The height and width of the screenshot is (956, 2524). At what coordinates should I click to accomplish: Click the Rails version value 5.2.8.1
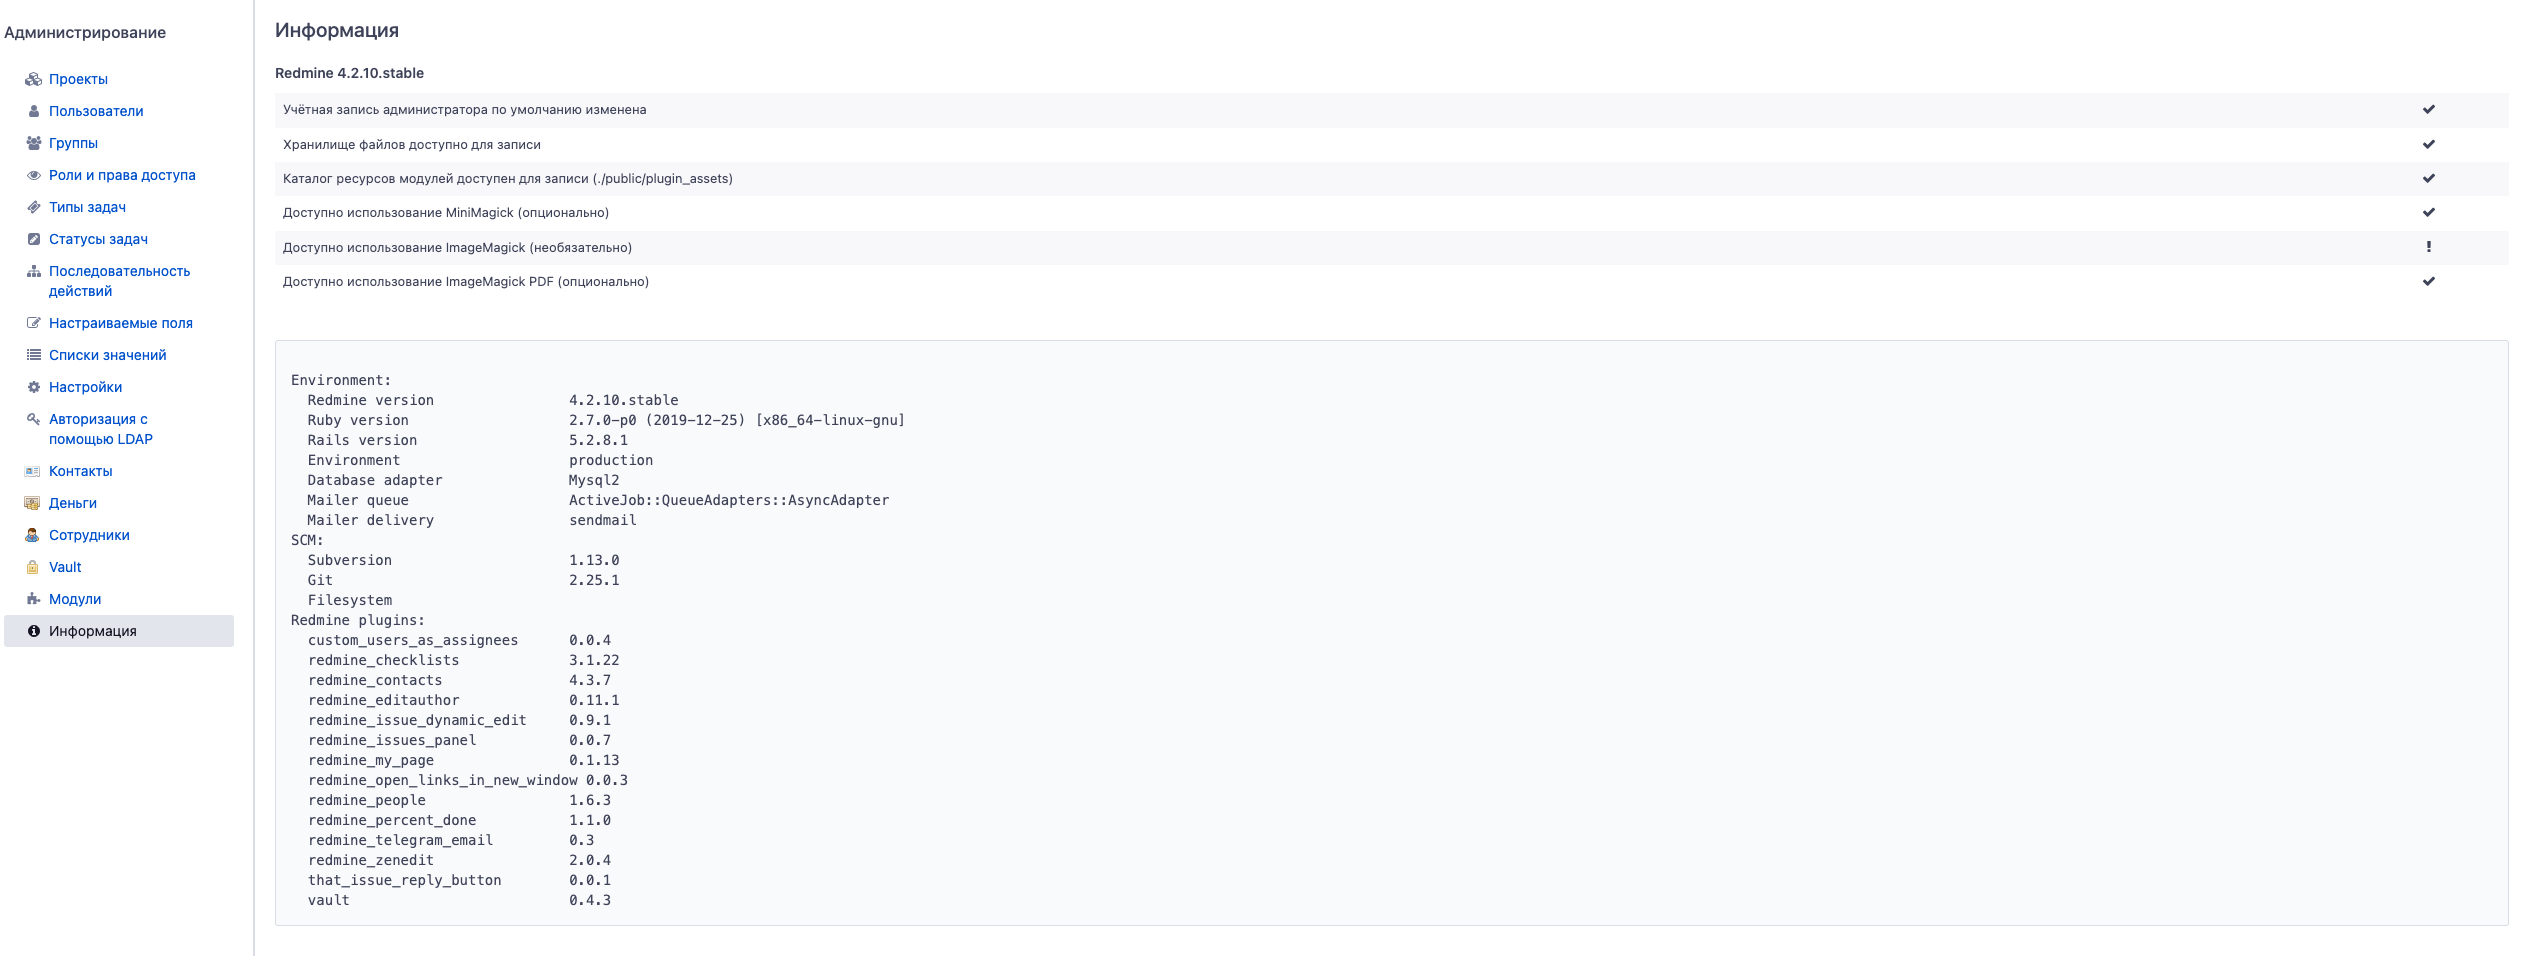tap(598, 440)
